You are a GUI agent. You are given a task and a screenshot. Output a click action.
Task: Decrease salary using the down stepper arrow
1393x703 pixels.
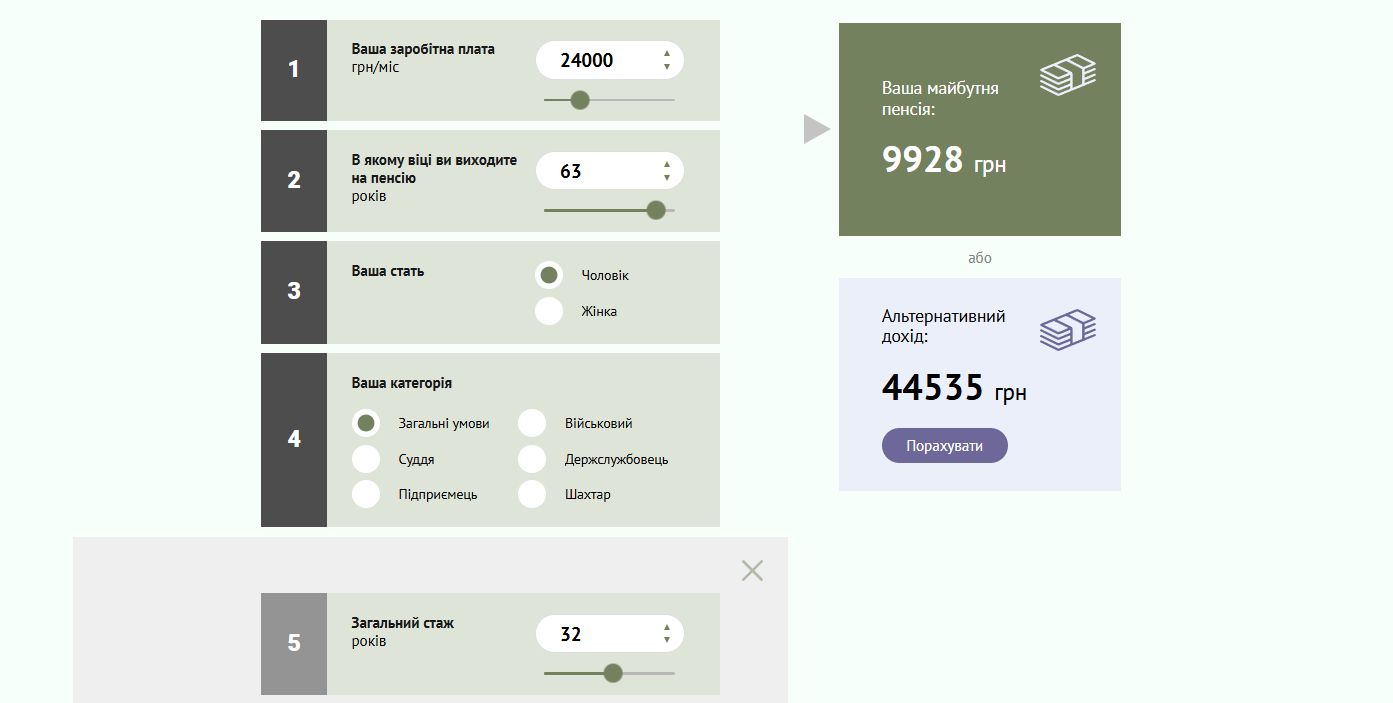[667, 67]
